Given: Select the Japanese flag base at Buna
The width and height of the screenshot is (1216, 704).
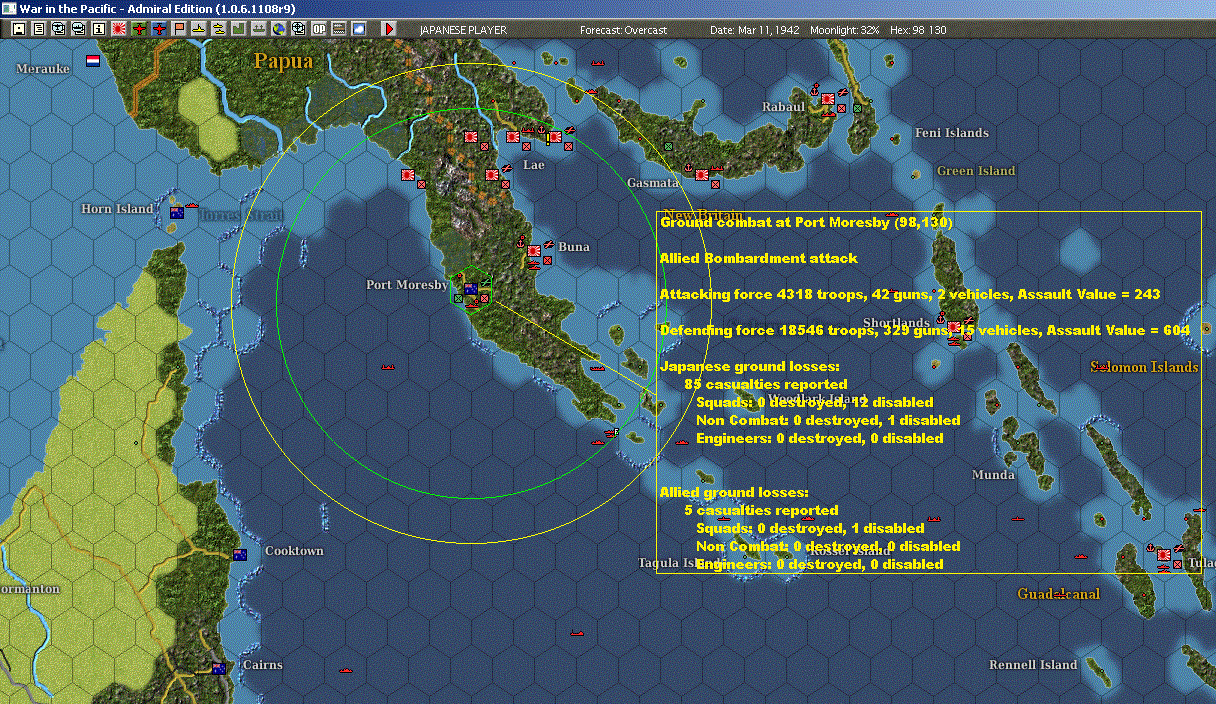Looking at the screenshot, I should [534, 251].
